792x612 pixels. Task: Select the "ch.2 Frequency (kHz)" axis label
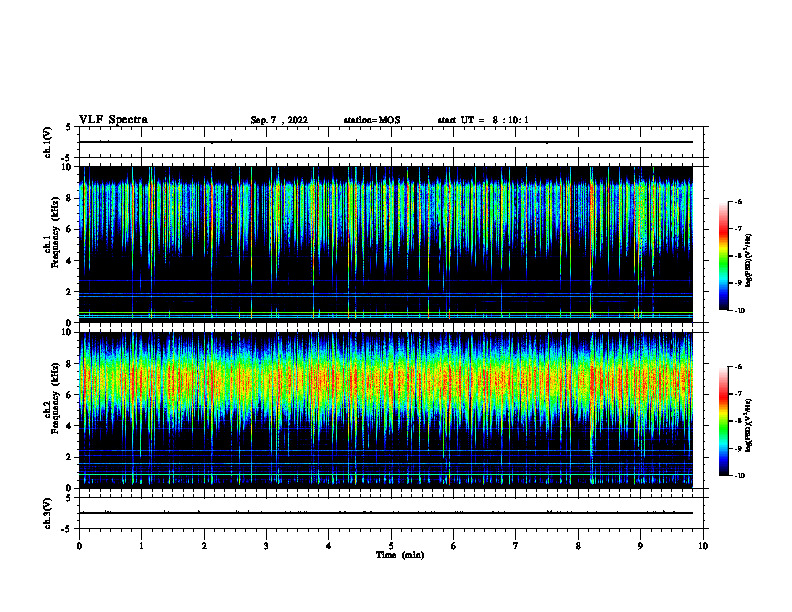point(51,397)
